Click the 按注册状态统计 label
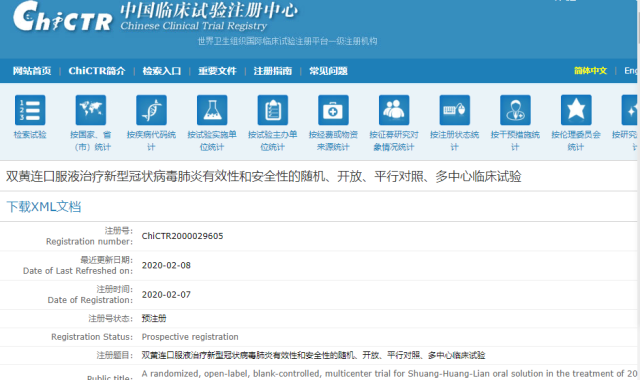 point(455,141)
